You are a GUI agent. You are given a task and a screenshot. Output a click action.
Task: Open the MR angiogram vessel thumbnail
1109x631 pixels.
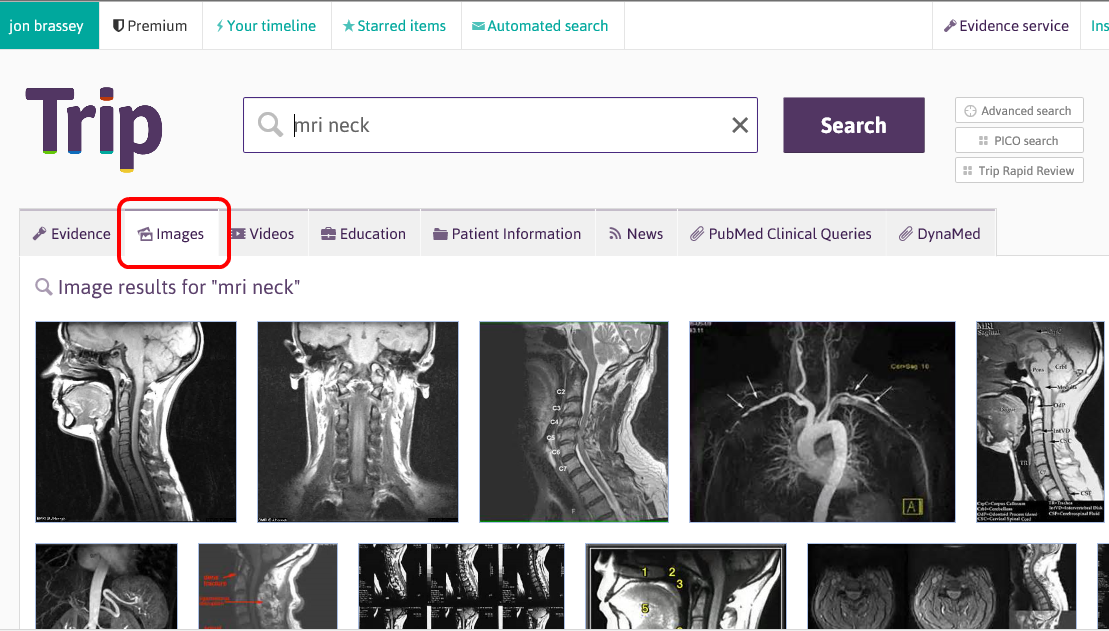(x=822, y=421)
